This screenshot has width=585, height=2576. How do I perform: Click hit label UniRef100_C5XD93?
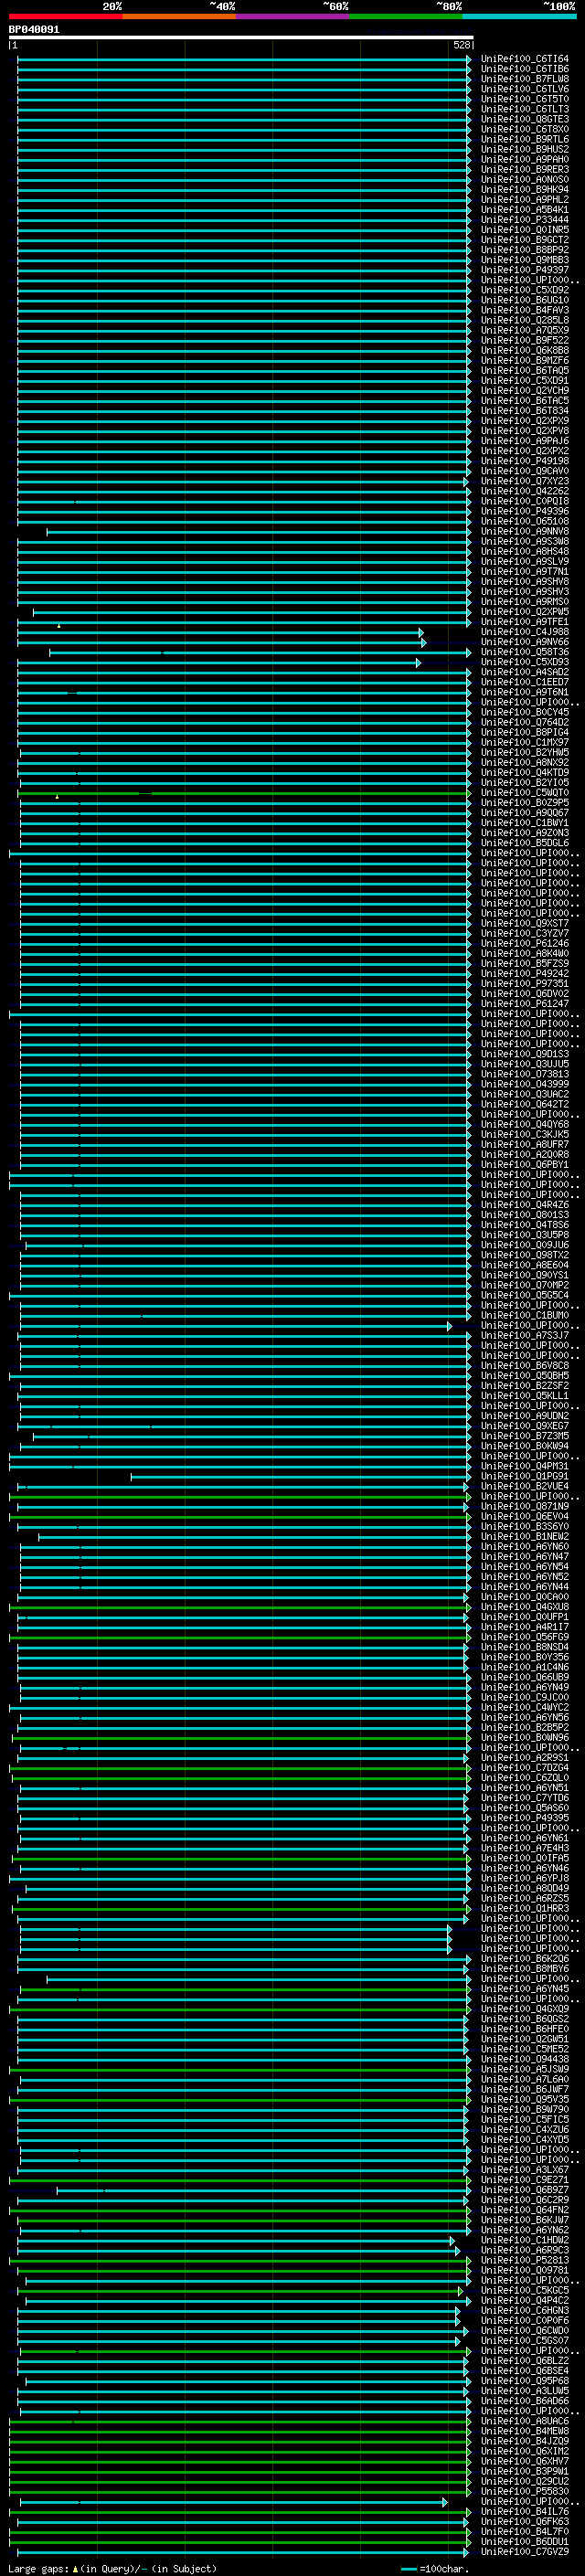click(524, 662)
